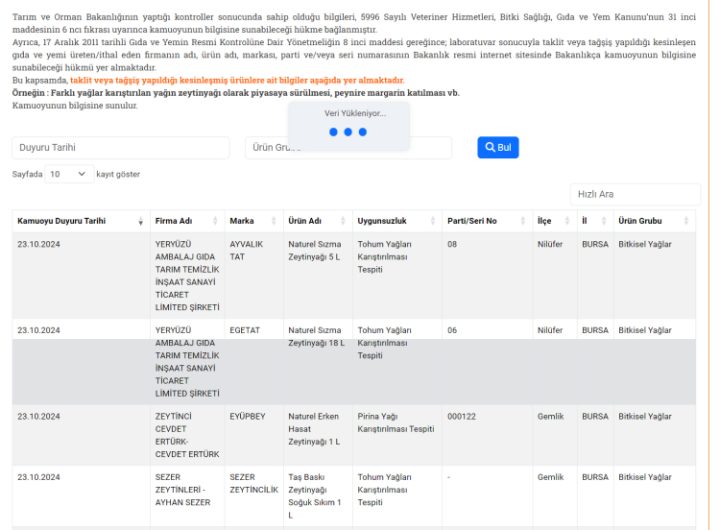The width and height of the screenshot is (720, 530).
Task: Click sort arrow on Kamuoyu Duyuru Tarihi column
Action: (140, 221)
